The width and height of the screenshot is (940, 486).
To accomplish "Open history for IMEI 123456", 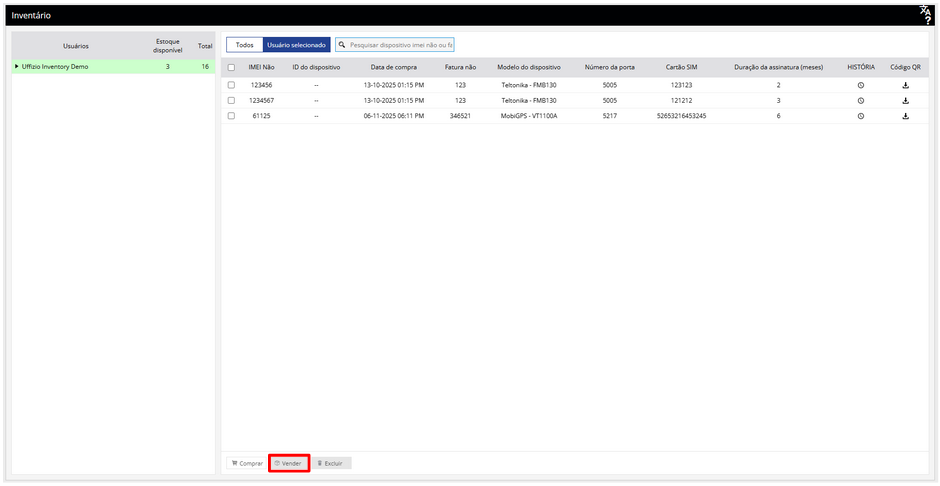I will point(860,86).
